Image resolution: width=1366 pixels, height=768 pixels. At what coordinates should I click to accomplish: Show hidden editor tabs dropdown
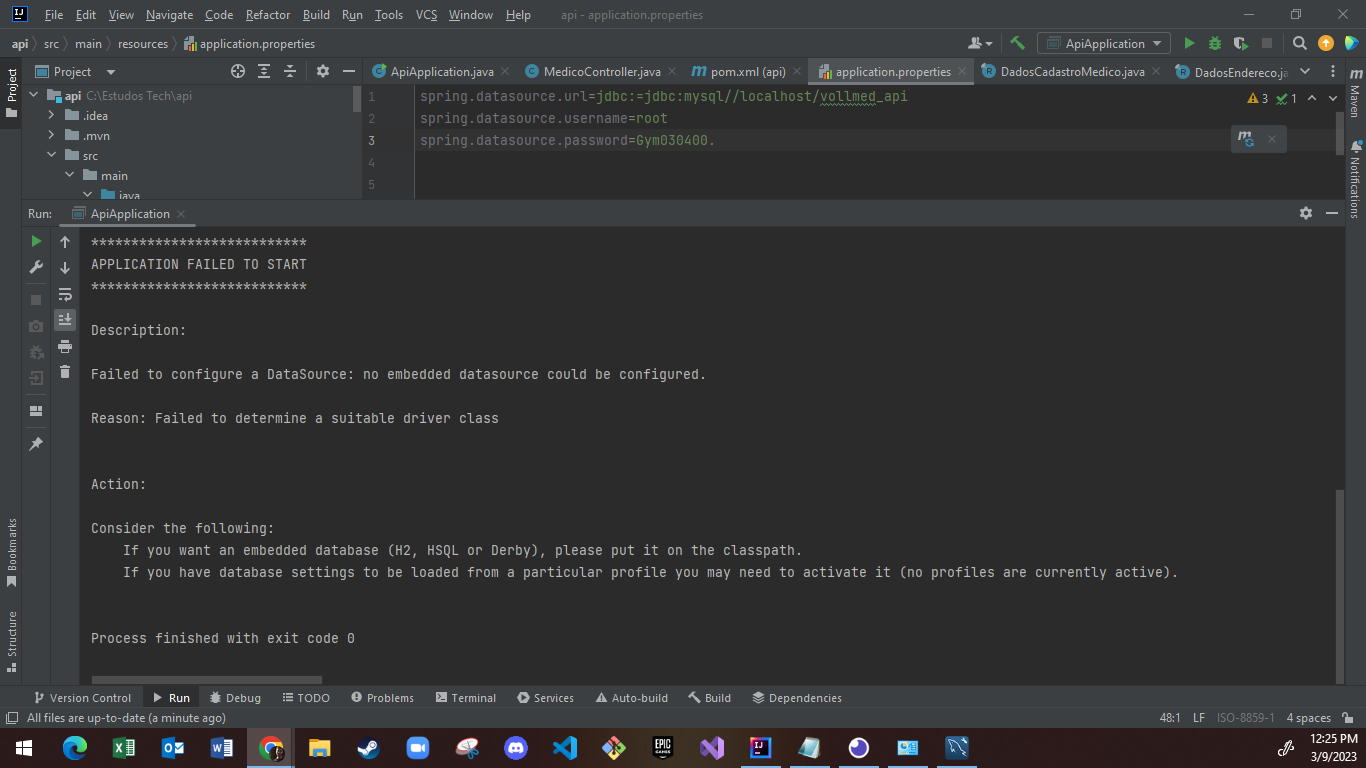(1305, 71)
